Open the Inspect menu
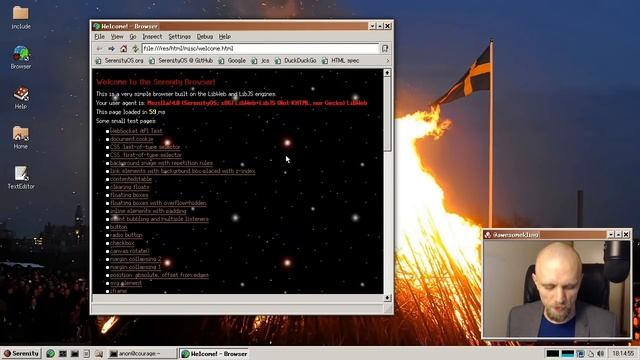The height and width of the screenshot is (360, 640). (152, 37)
